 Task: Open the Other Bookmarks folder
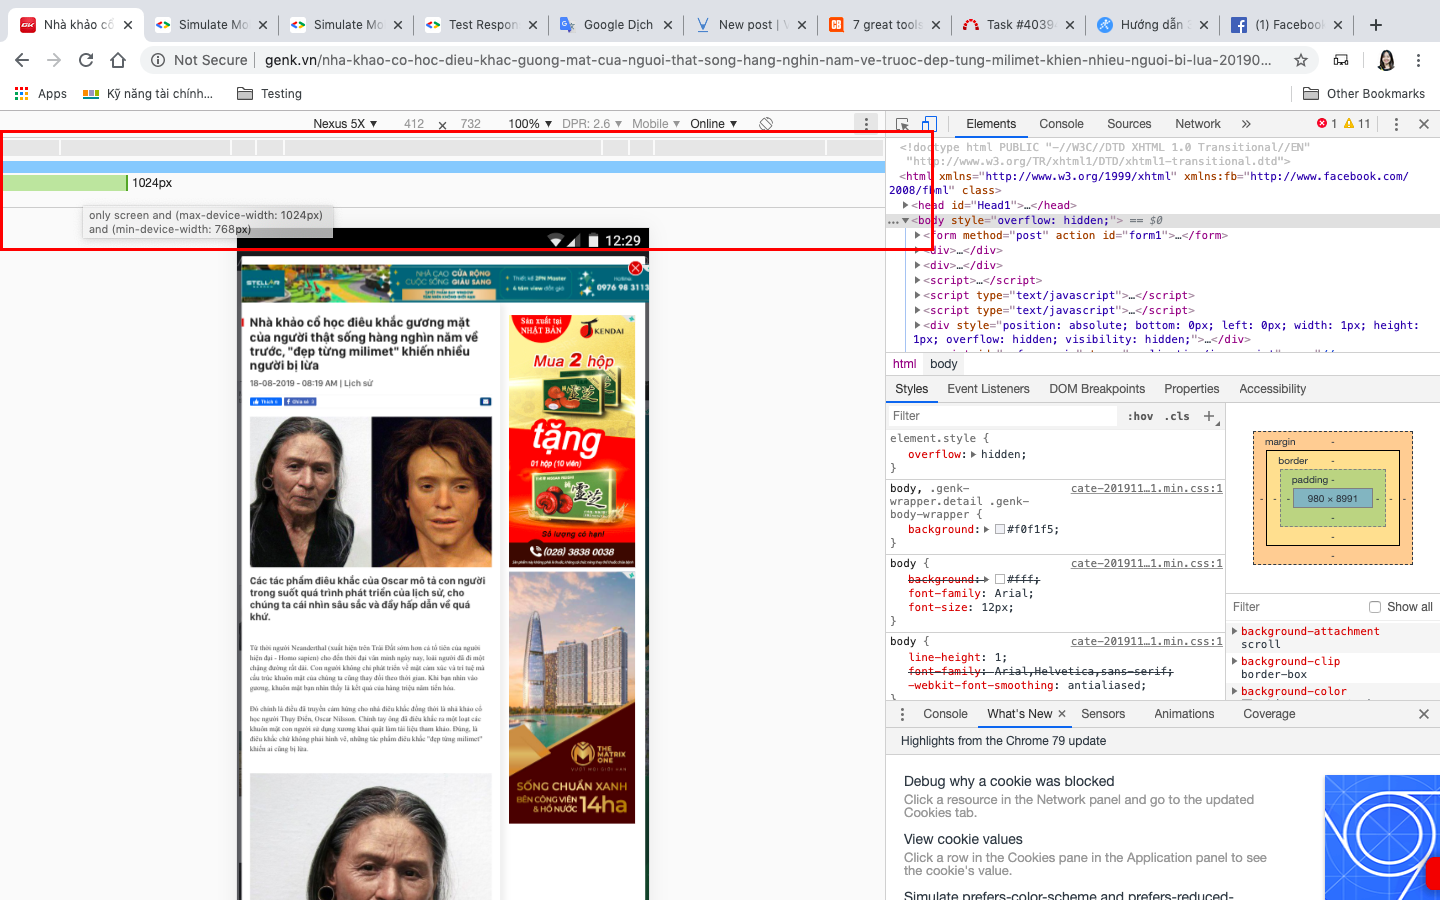point(1364,94)
